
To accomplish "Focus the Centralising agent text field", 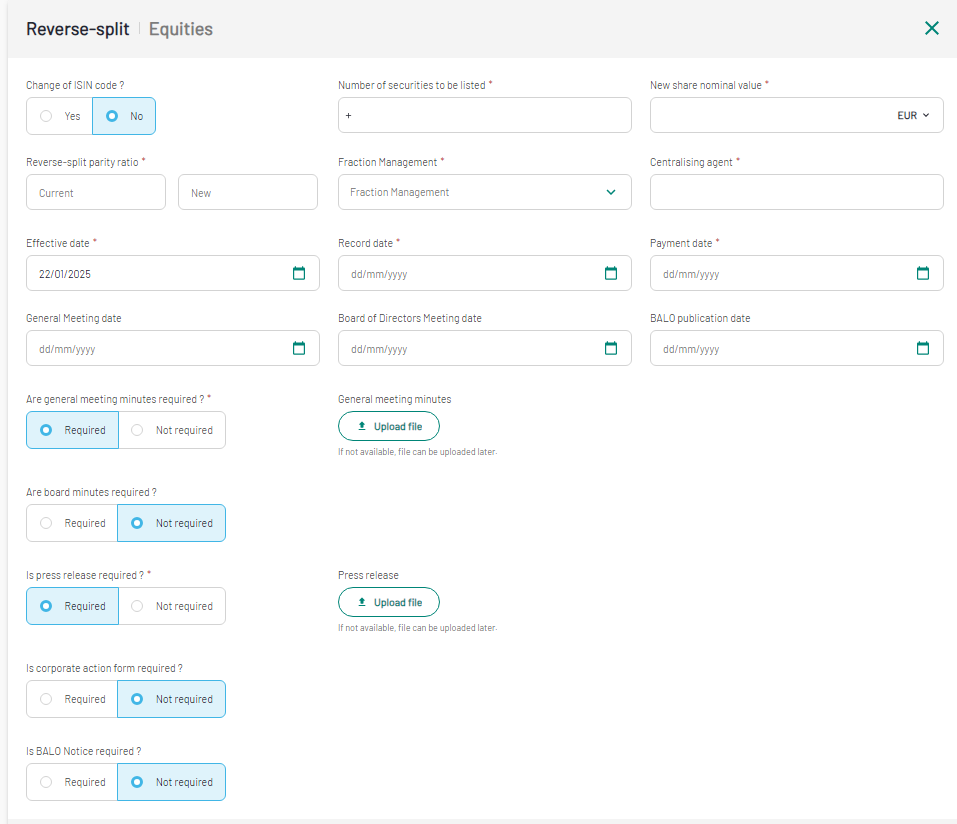I will coord(796,192).
